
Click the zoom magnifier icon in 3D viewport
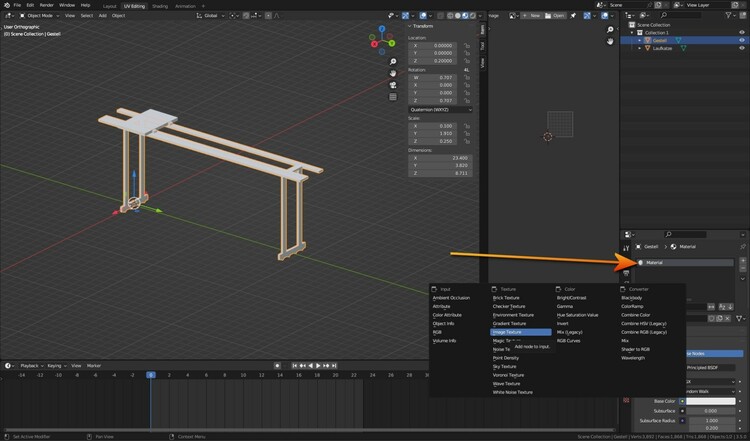(394, 62)
